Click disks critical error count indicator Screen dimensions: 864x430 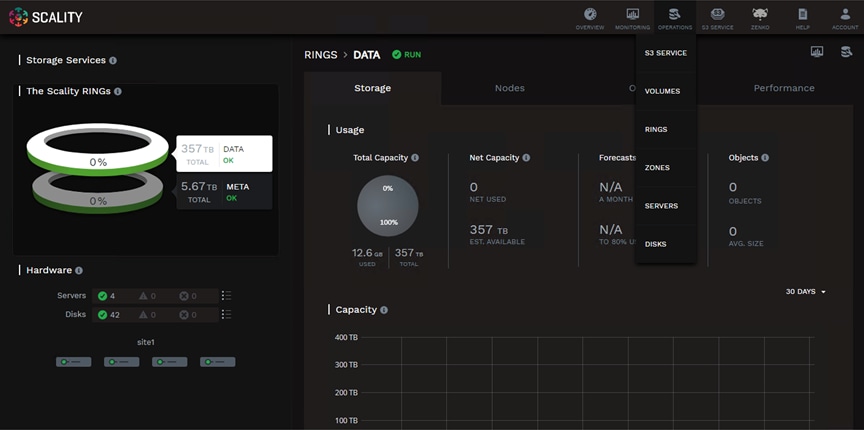point(188,315)
